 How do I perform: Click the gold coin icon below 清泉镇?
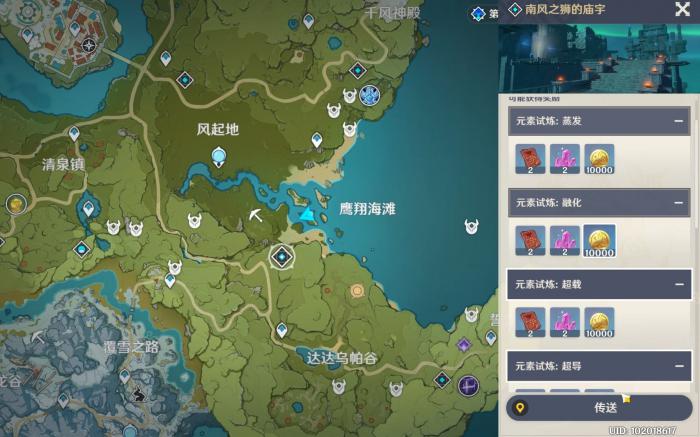(x=16, y=204)
